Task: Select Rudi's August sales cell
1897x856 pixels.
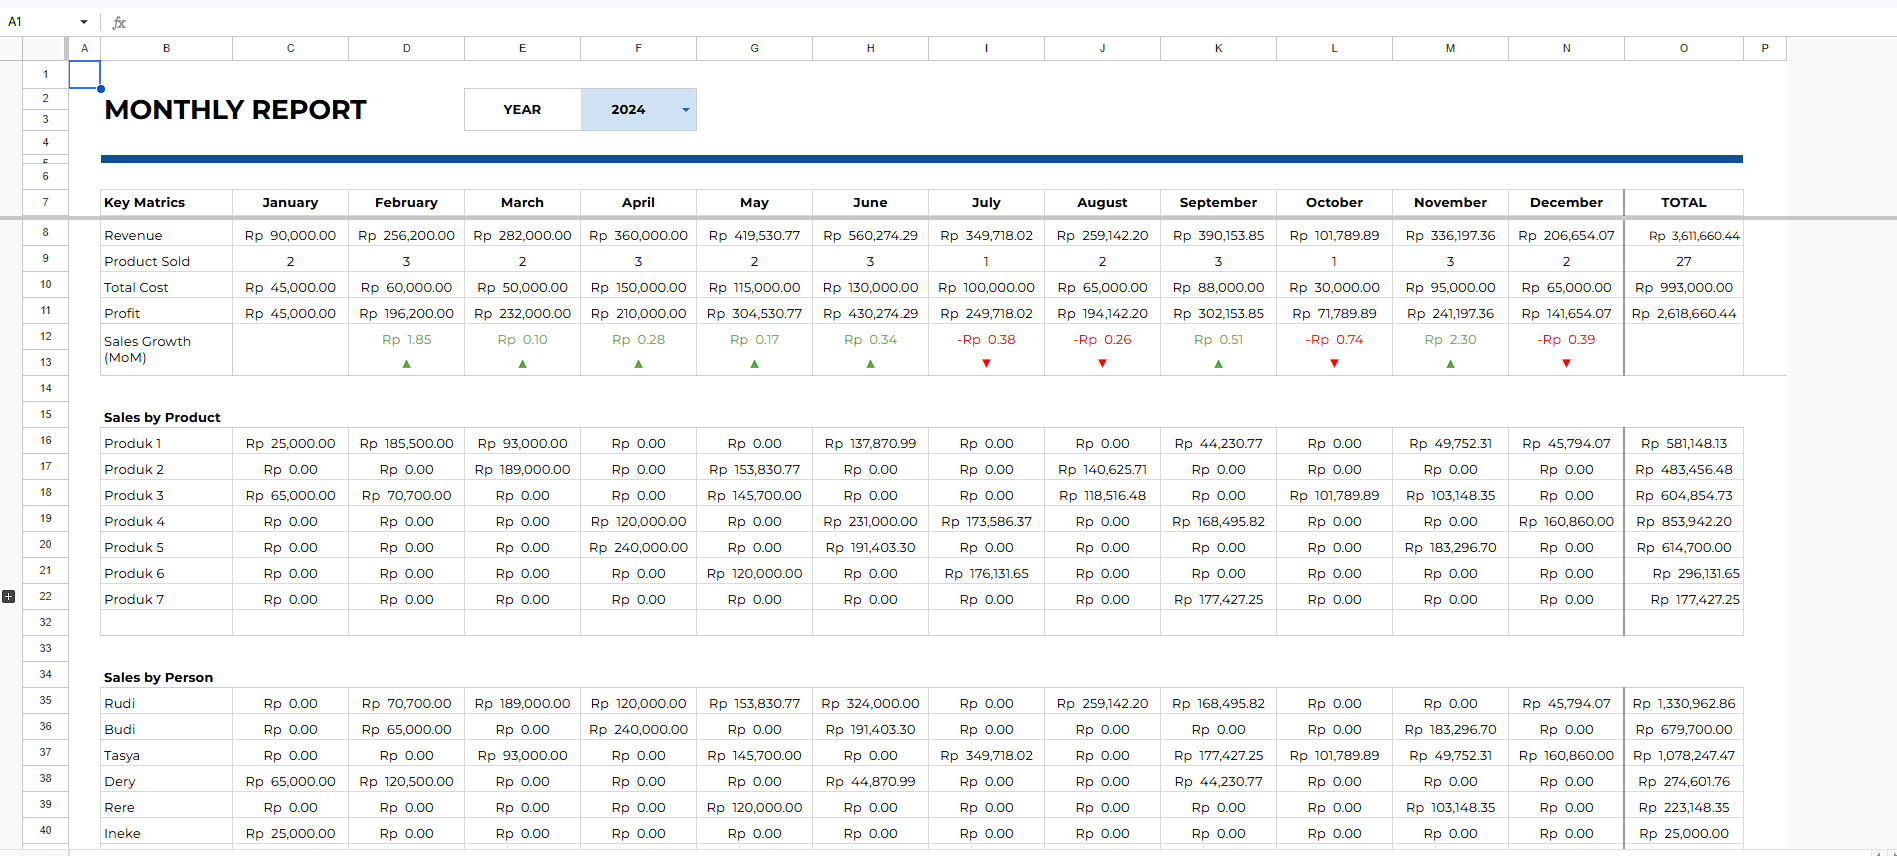Action: (1102, 704)
